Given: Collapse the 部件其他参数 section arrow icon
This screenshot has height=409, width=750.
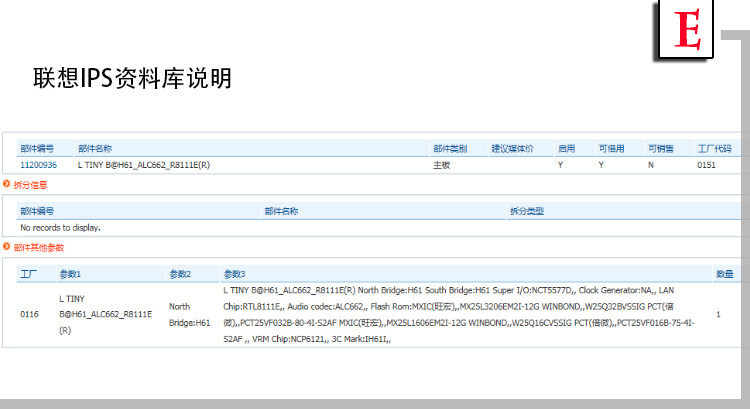Looking at the screenshot, I should [x=6, y=246].
